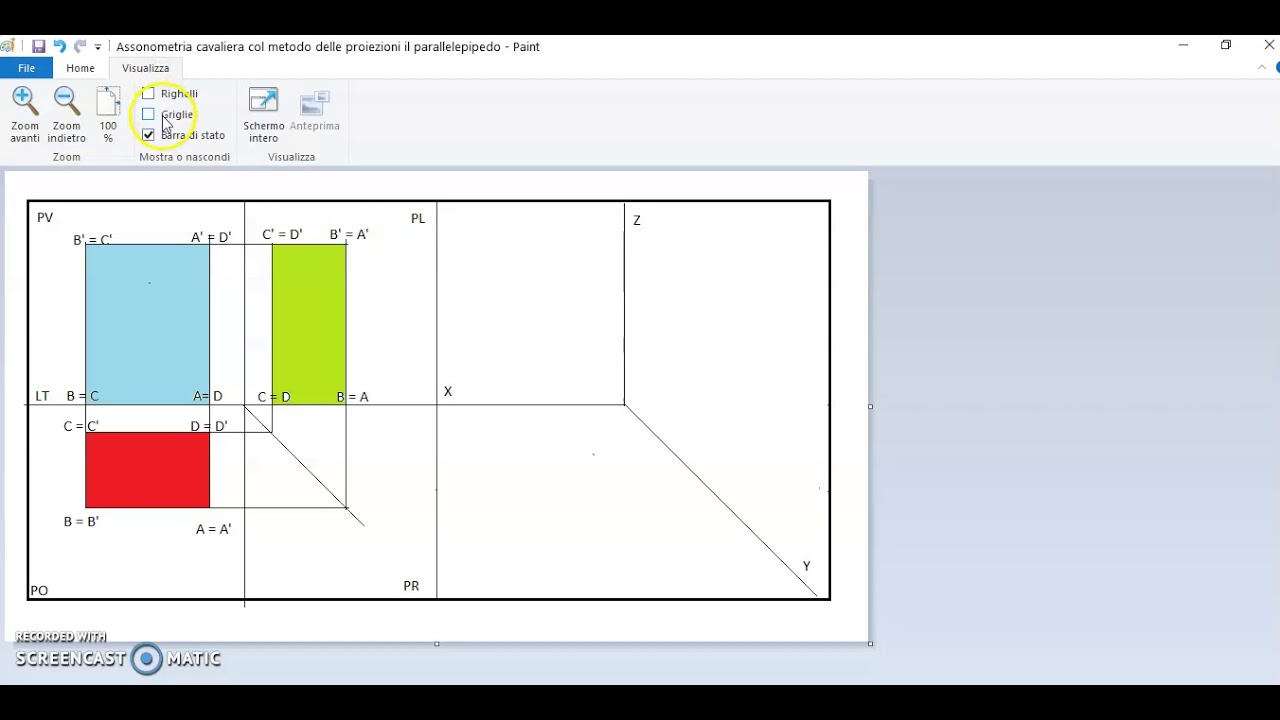Switch to the Home tab
Viewport: 1280px width, 720px height.
pos(80,68)
